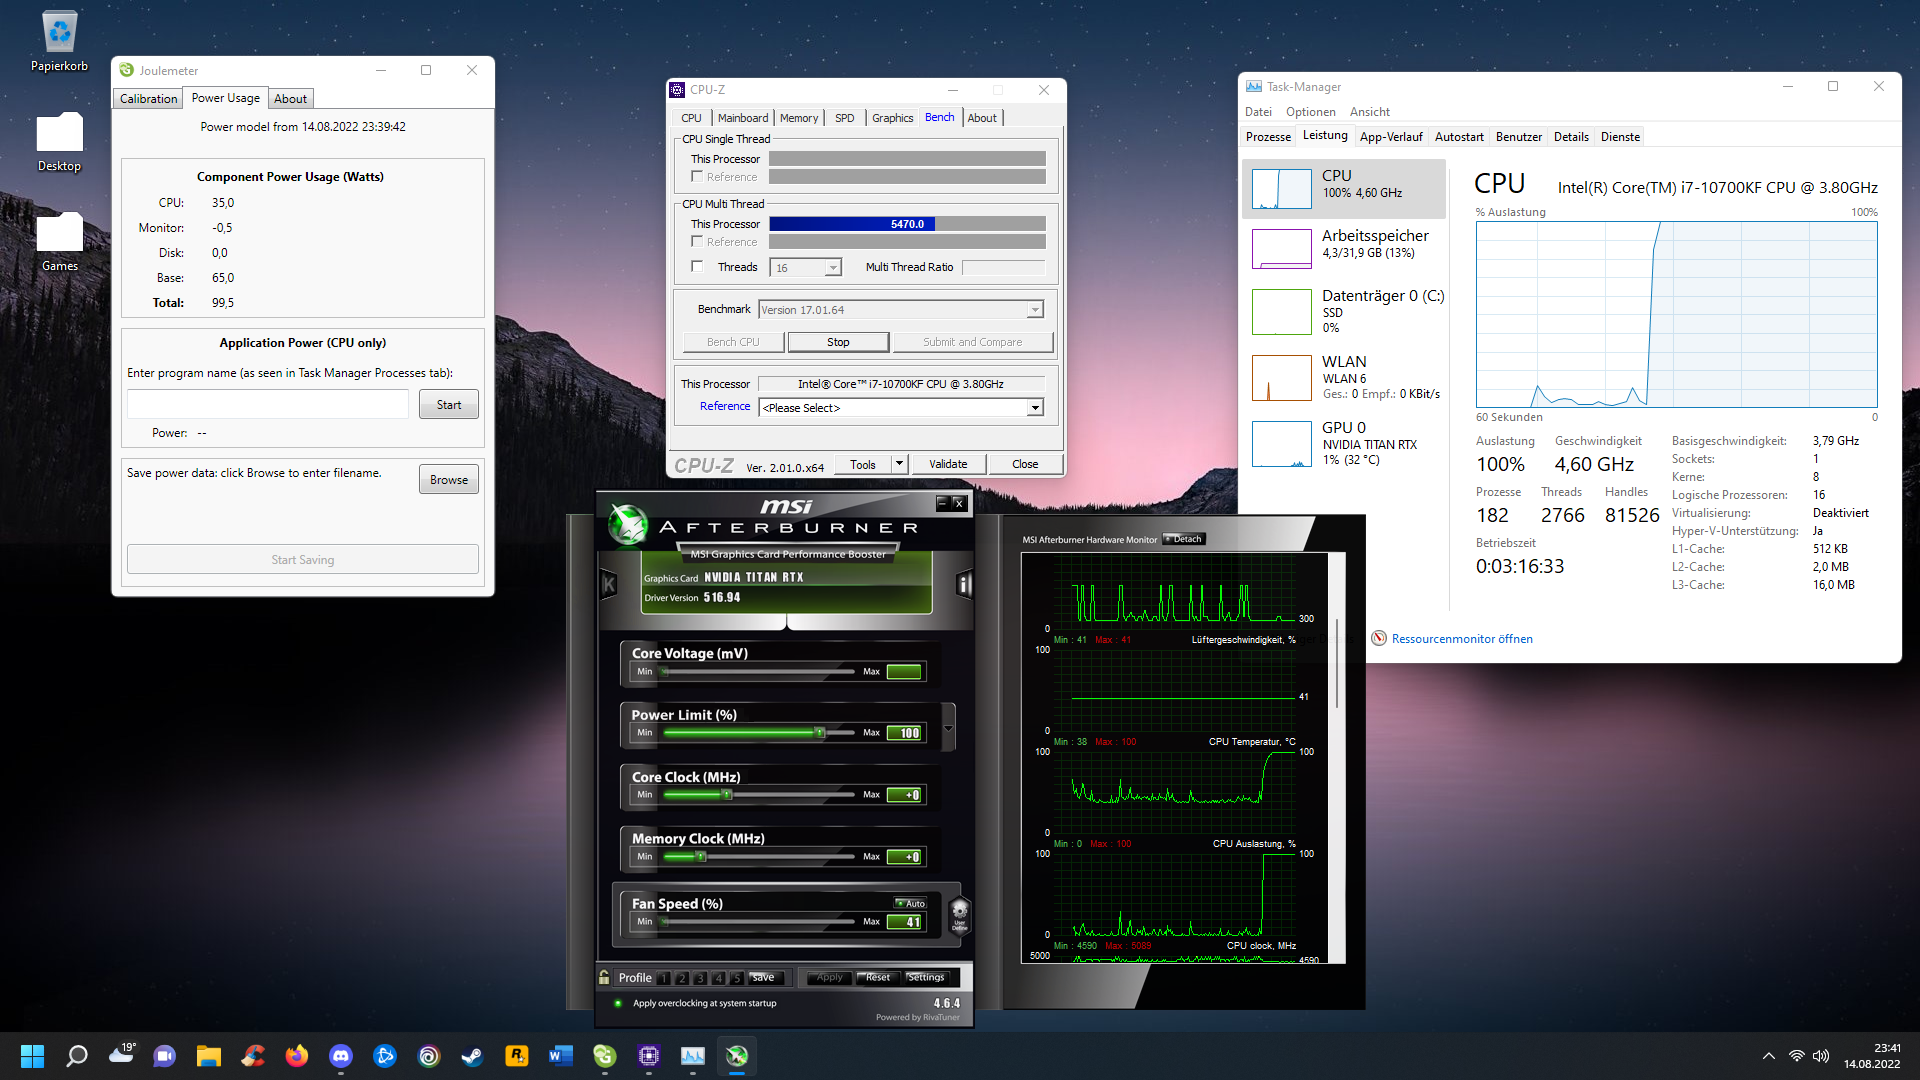Open Afterburner info via the i icon
Image resolution: width=1920 pixels, height=1080 pixels.
tap(964, 585)
